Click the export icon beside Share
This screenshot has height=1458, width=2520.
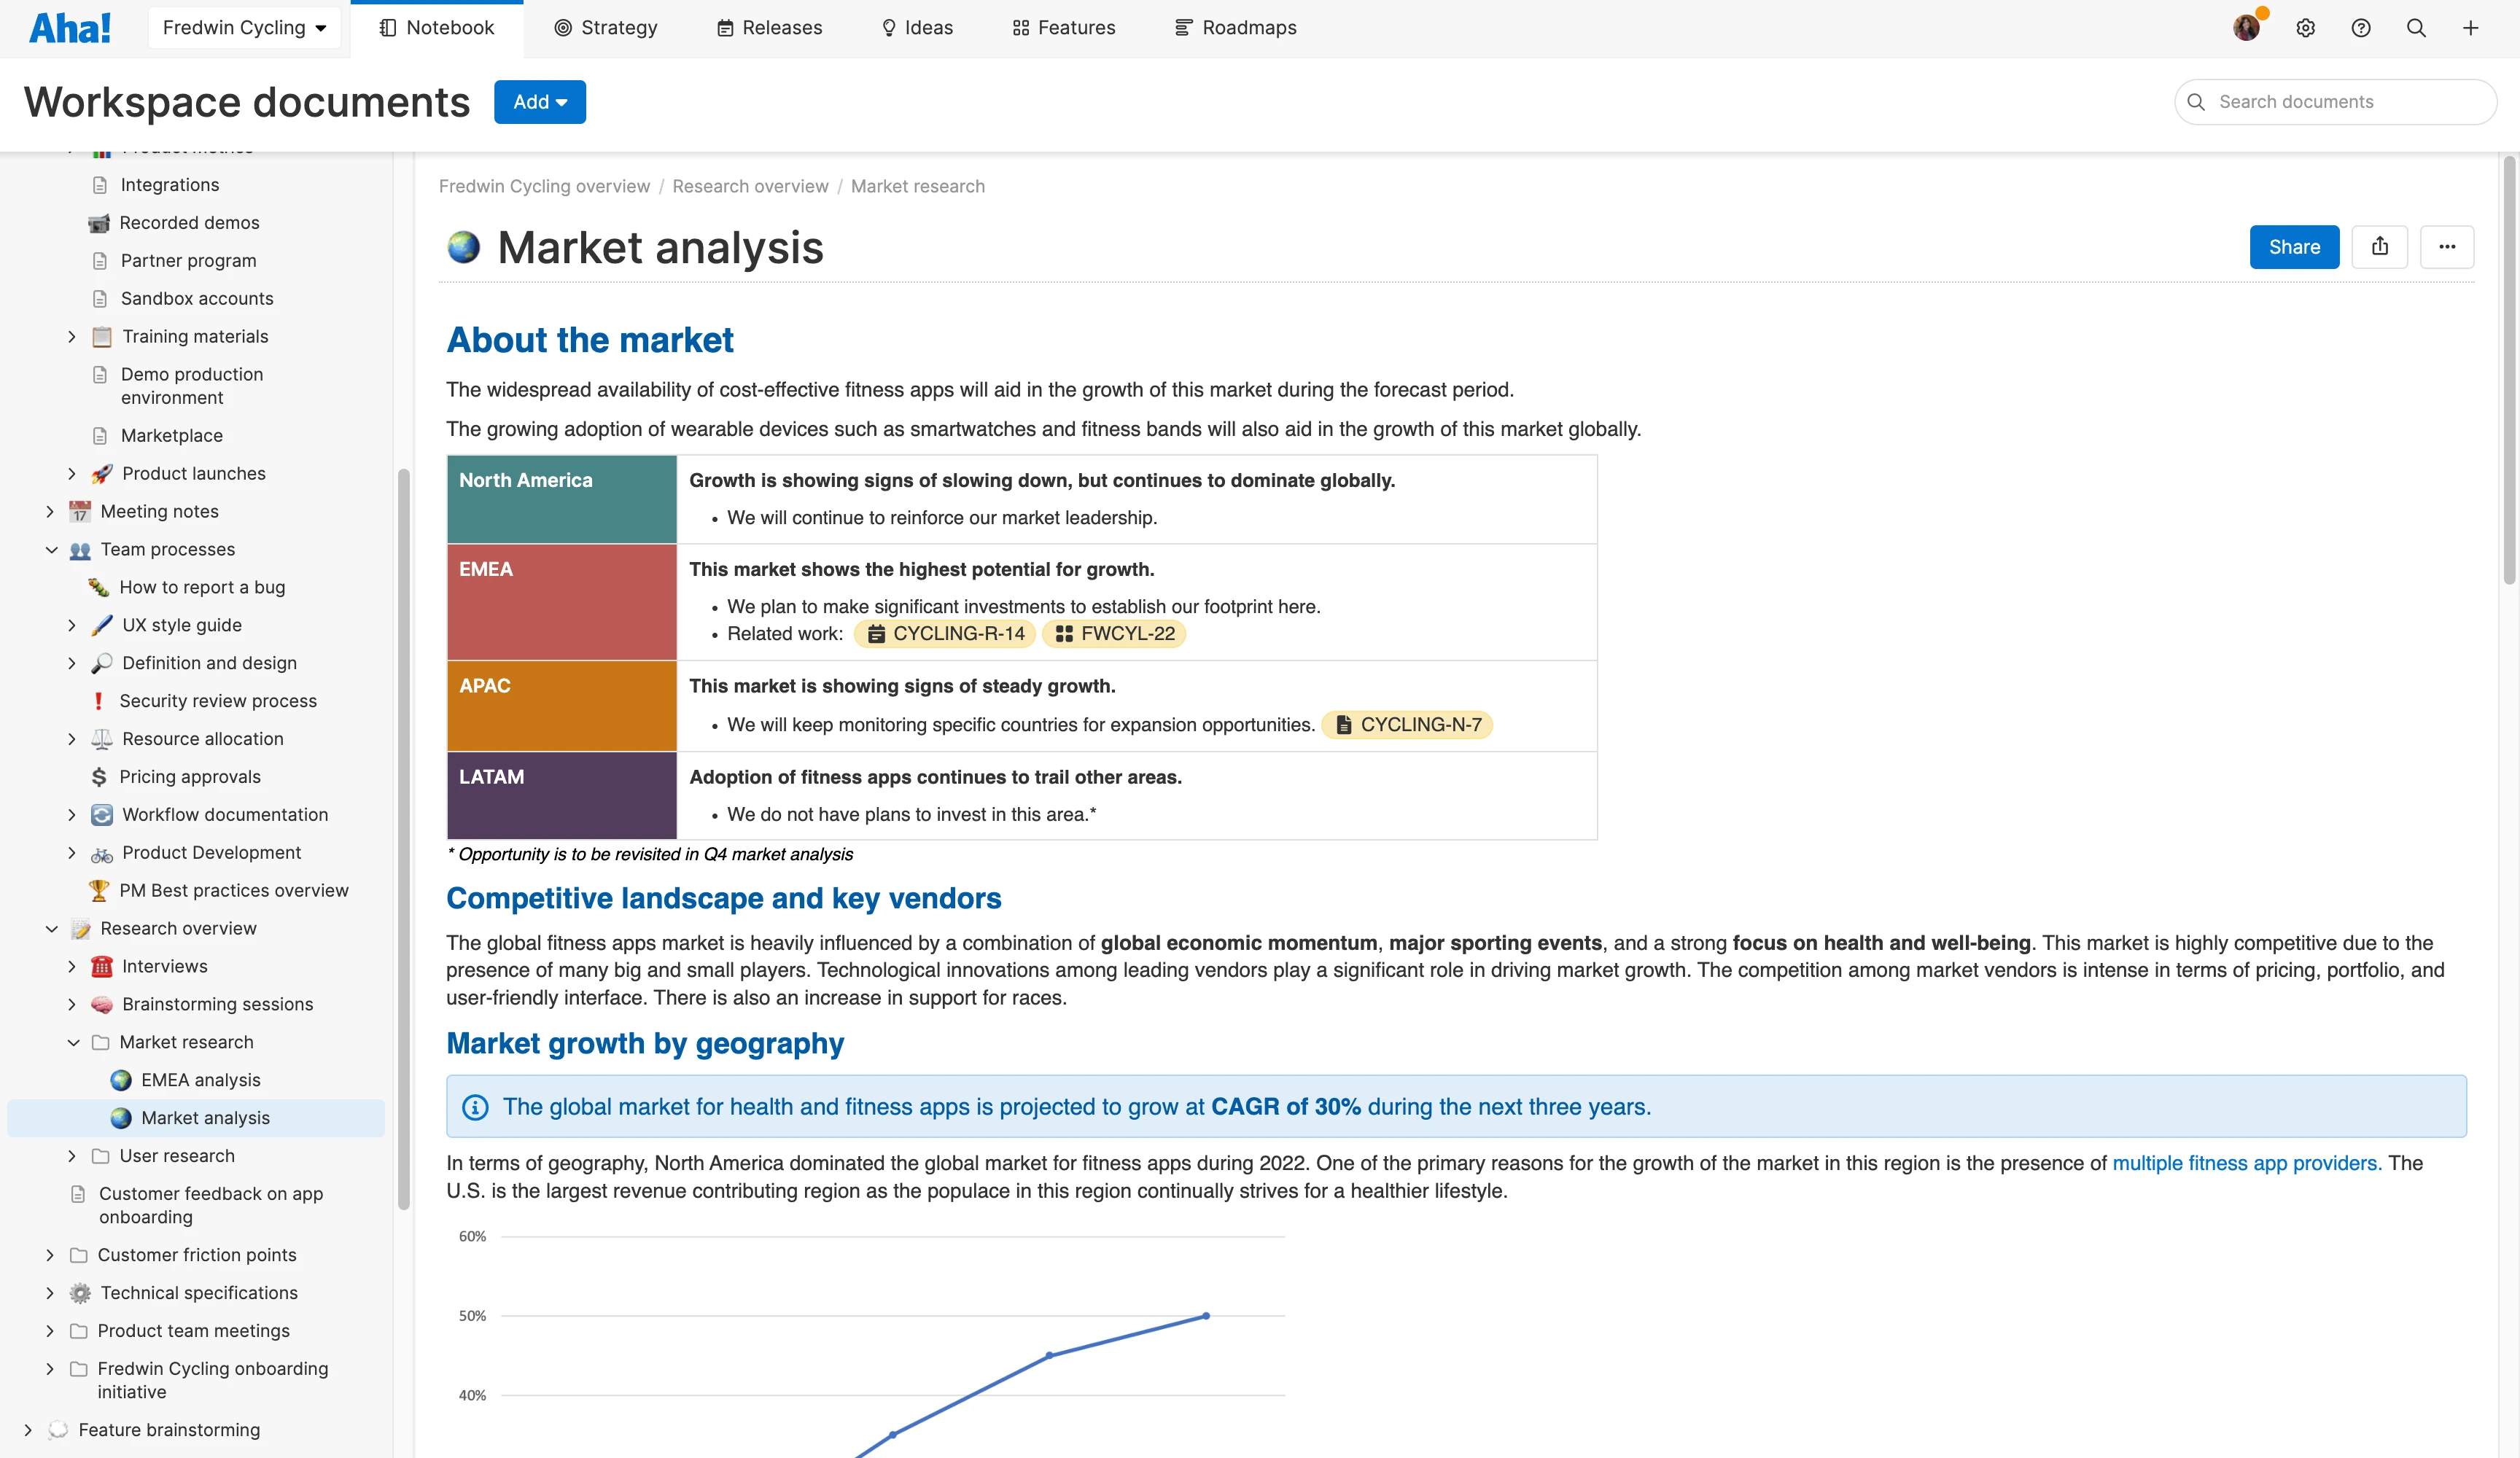click(2379, 247)
